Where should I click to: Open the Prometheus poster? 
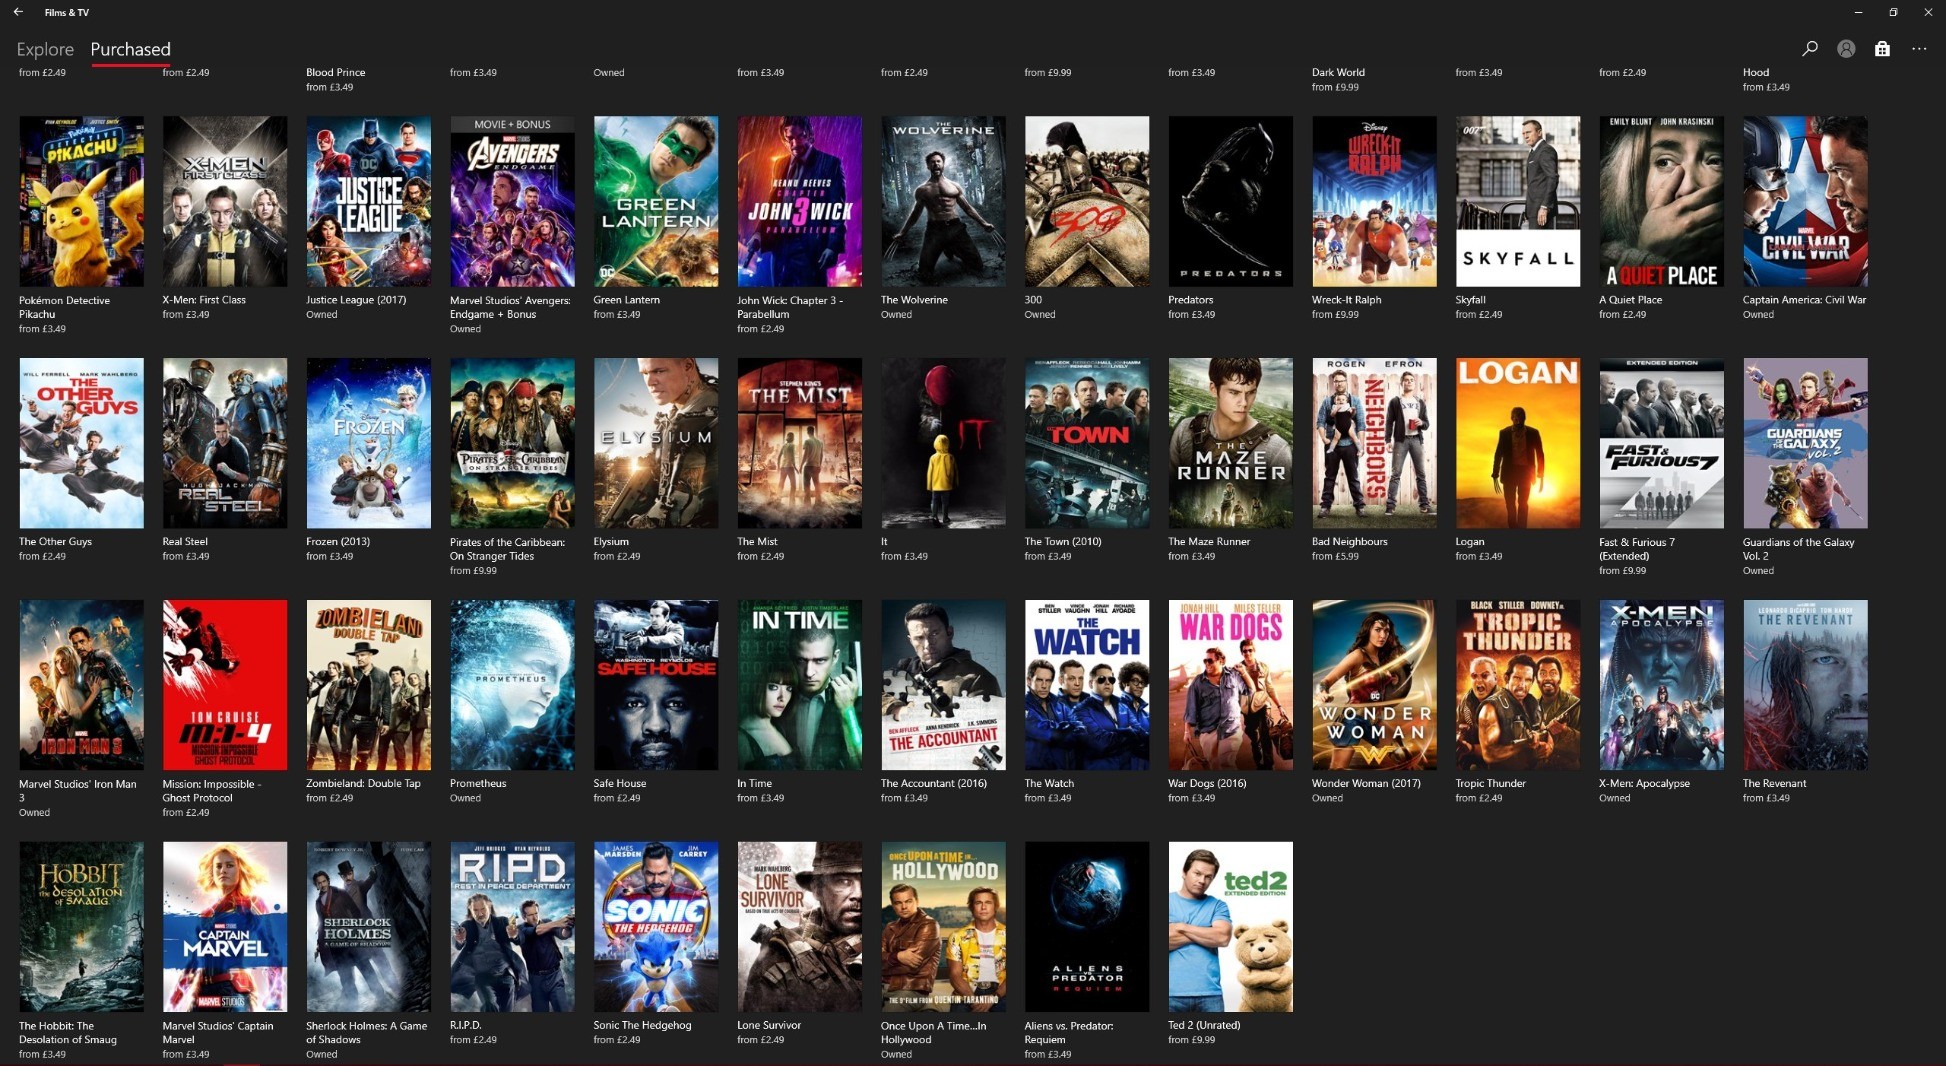point(512,685)
